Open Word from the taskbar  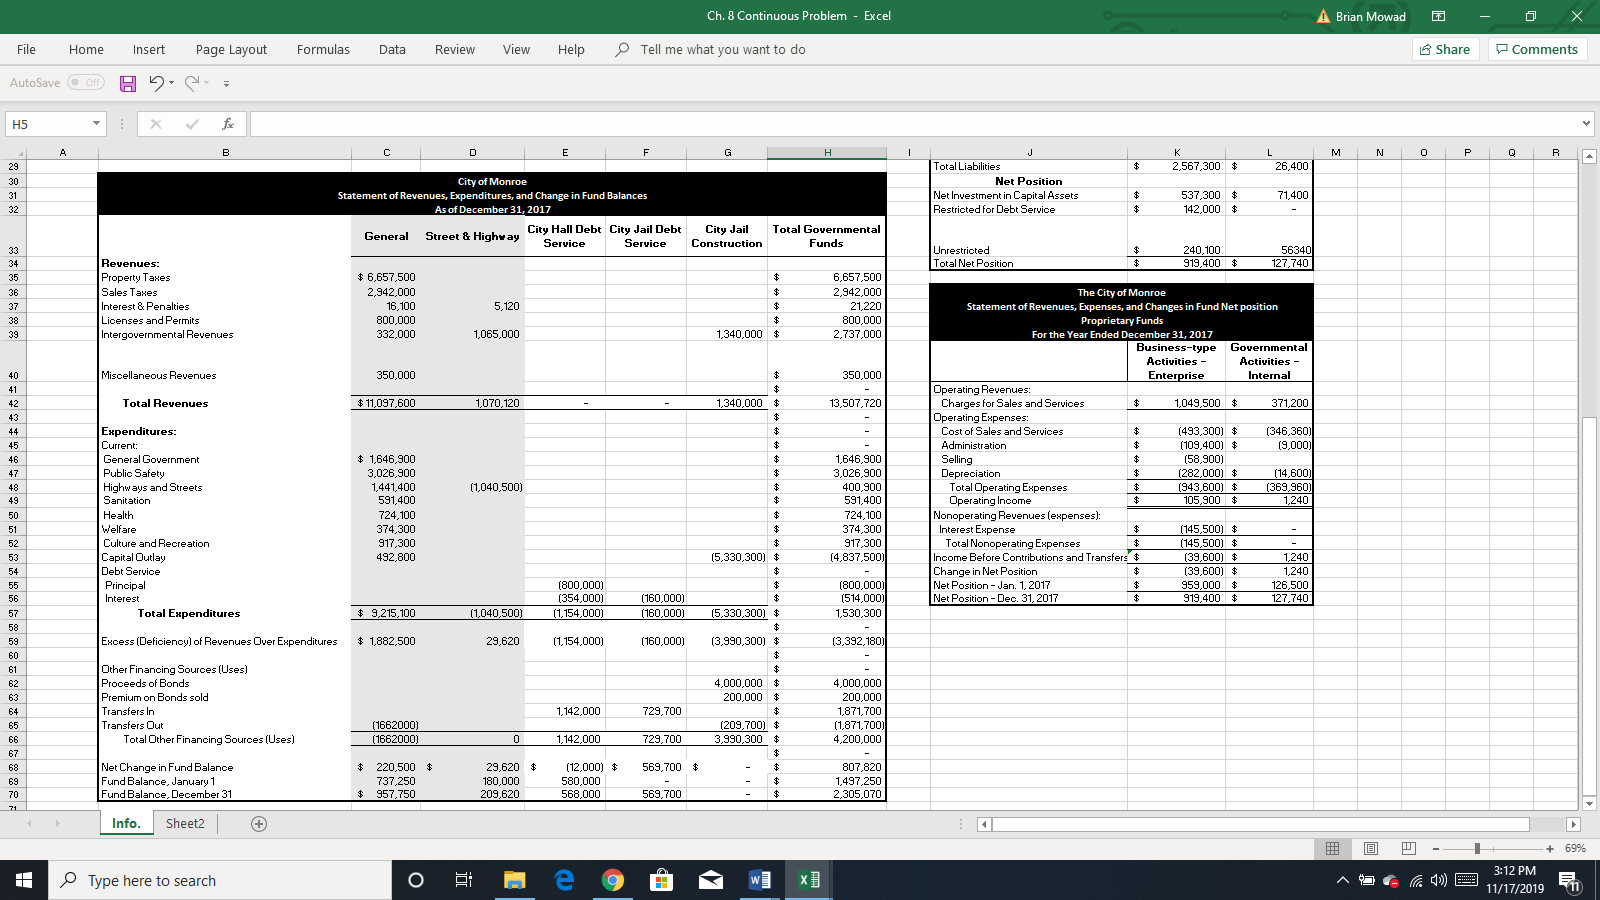(758, 880)
